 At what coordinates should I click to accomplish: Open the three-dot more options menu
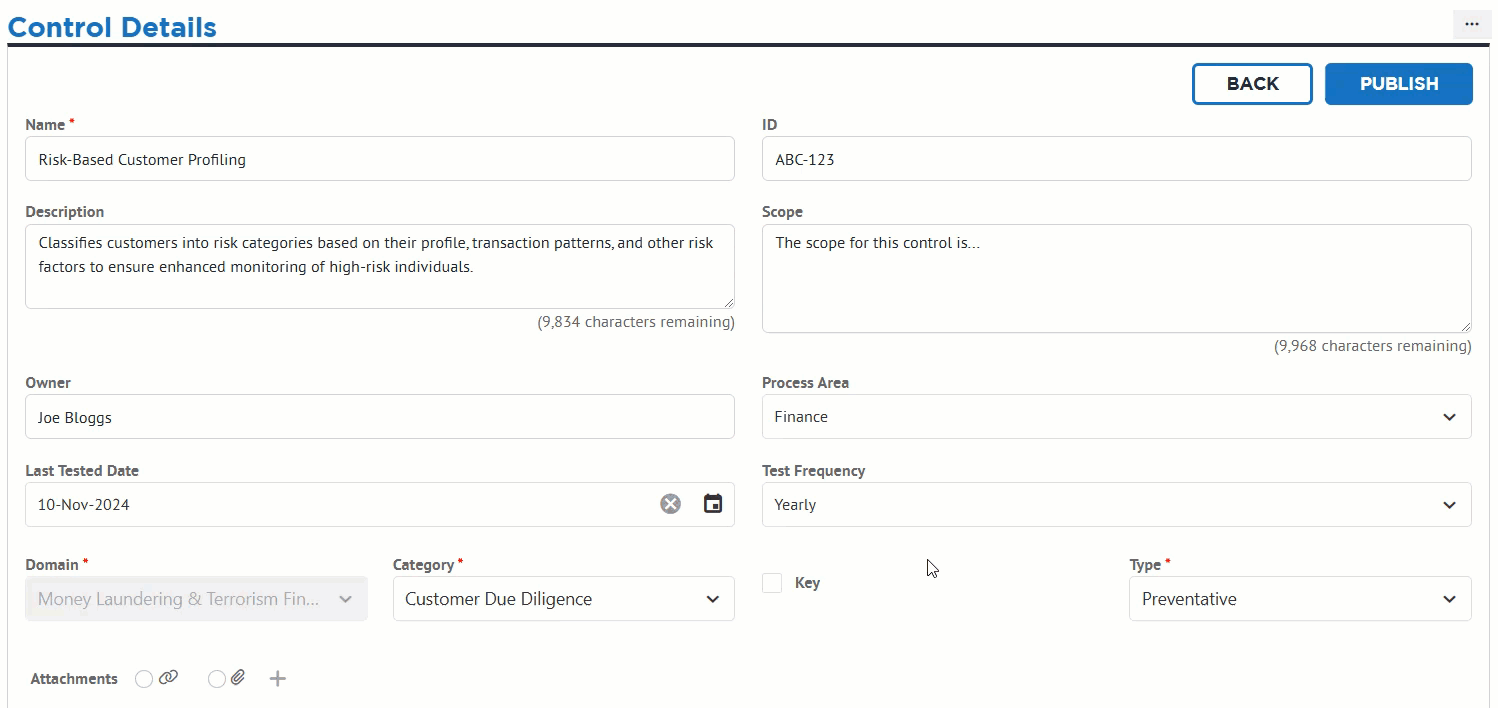click(1471, 24)
